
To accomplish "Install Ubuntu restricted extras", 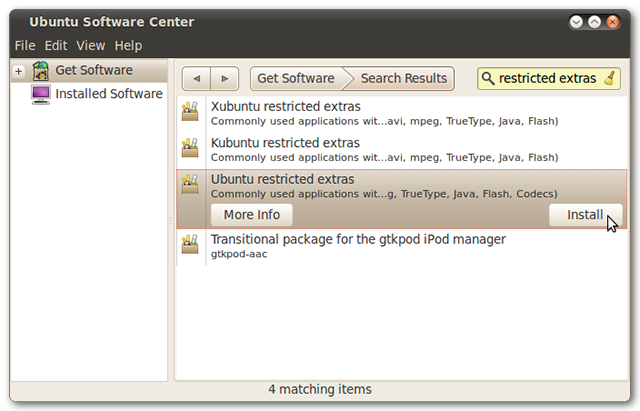I will coord(585,215).
